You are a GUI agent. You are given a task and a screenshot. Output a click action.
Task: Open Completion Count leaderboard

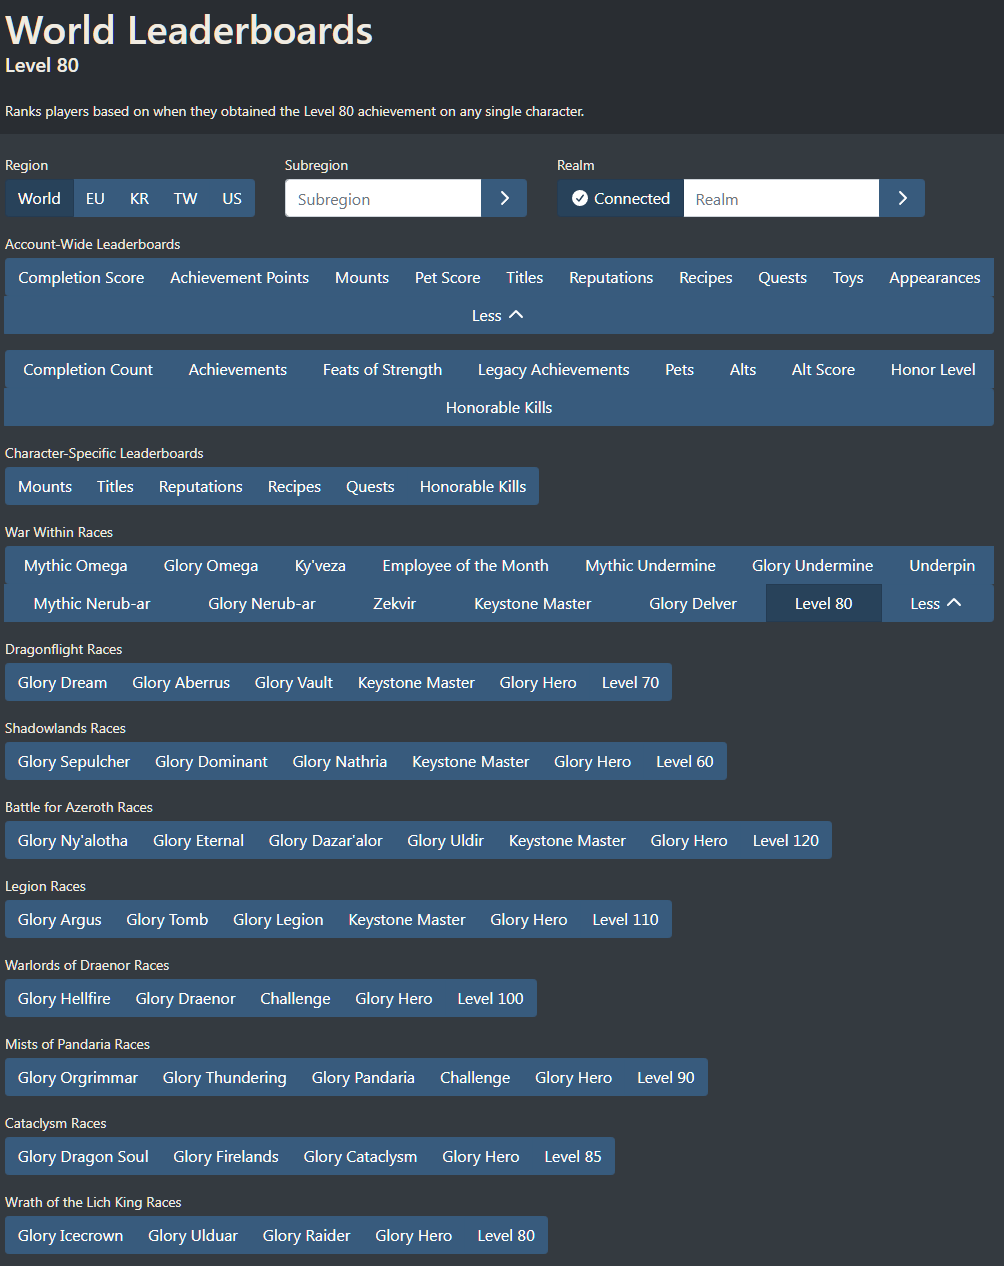click(x=88, y=369)
